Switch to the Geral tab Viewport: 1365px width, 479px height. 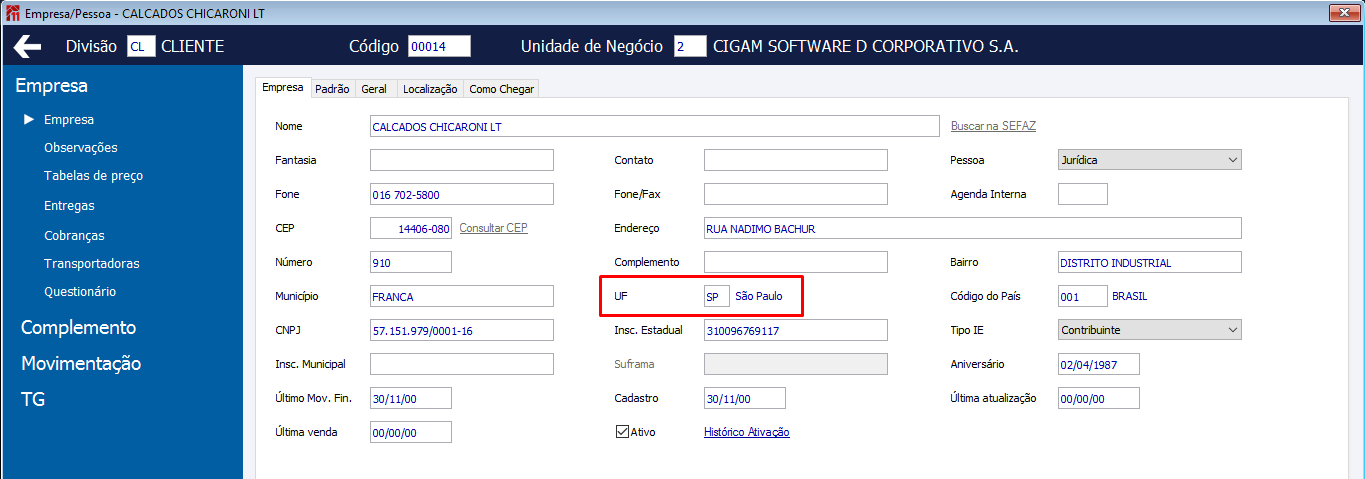(x=374, y=89)
